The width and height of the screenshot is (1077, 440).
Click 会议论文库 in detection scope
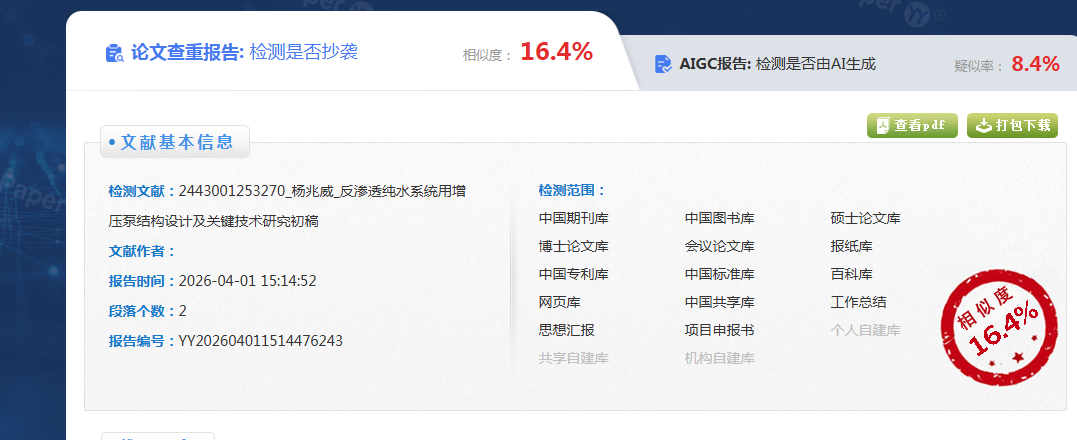coord(719,246)
